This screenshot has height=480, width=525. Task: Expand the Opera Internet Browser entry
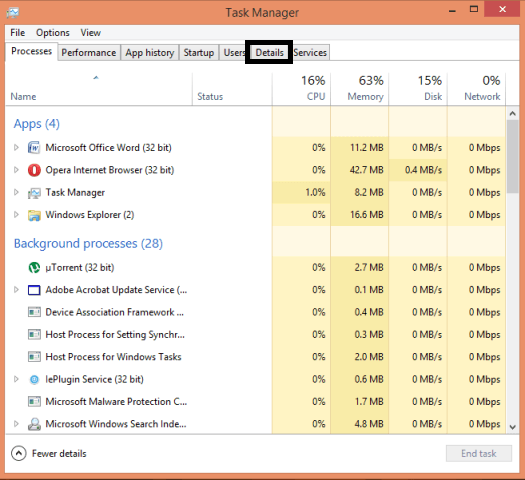pos(16,170)
